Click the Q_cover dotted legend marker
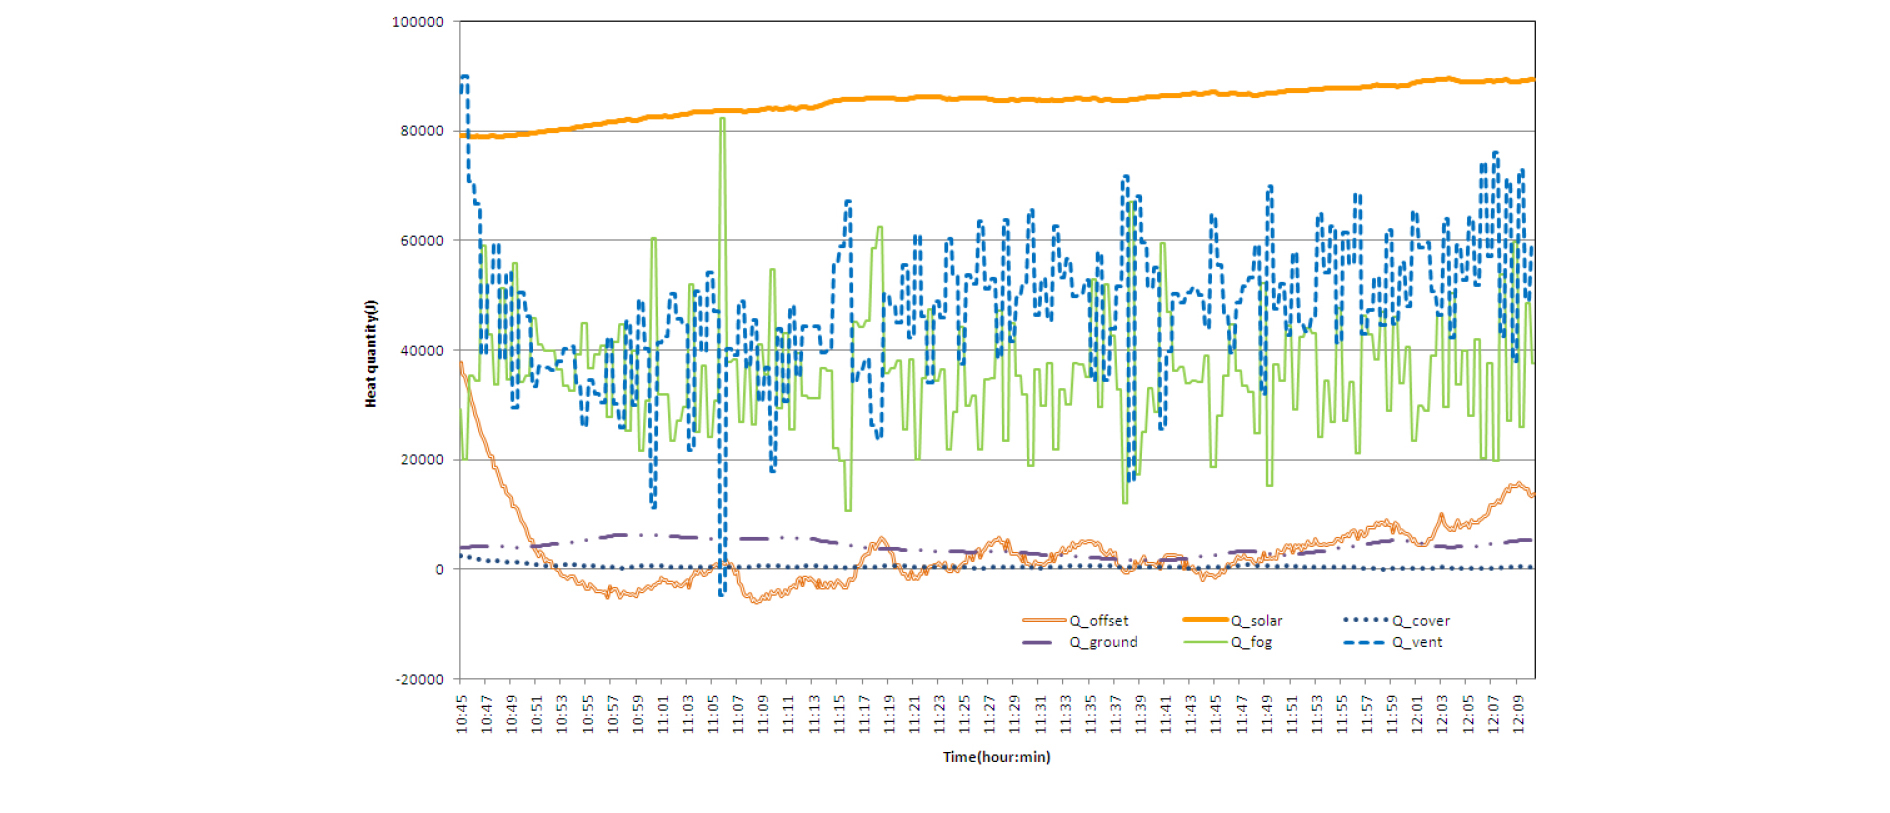Viewport: 1890px width, 813px height. [1366, 621]
